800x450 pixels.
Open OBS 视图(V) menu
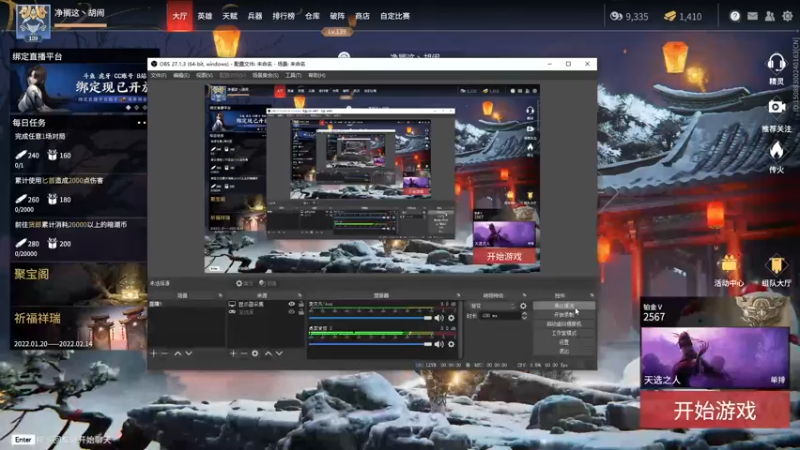click(204, 76)
